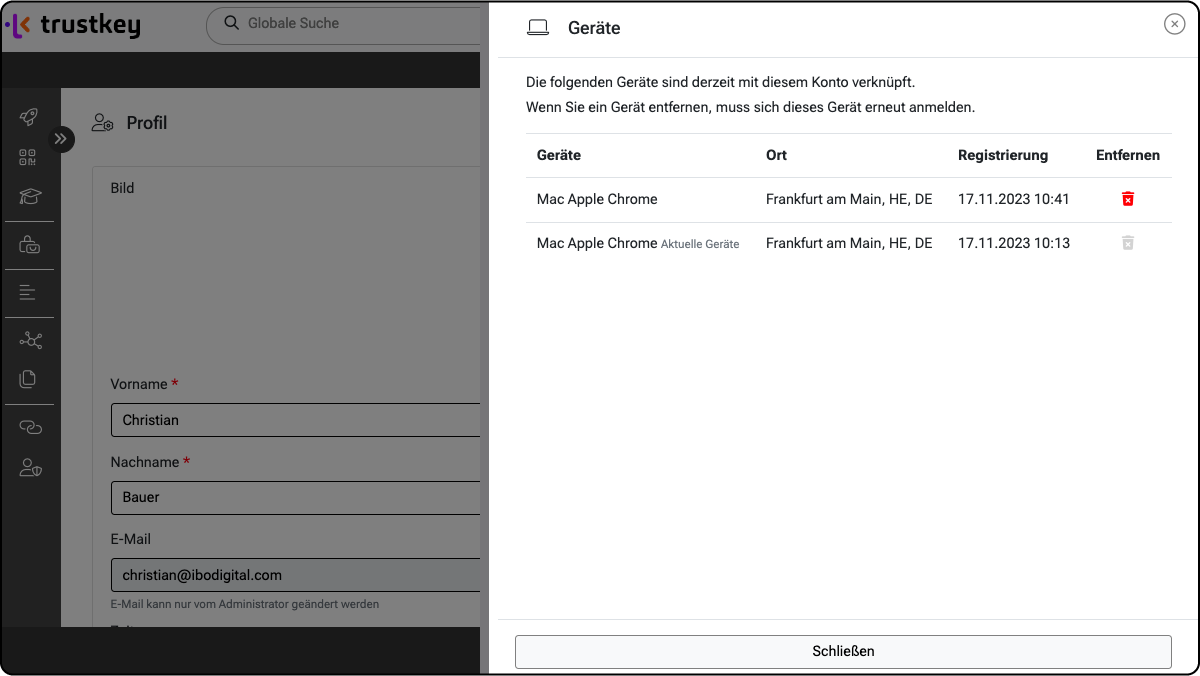Click the user shield icon in the sidebar
The width and height of the screenshot is (1200, 676).
pos(30,467)
